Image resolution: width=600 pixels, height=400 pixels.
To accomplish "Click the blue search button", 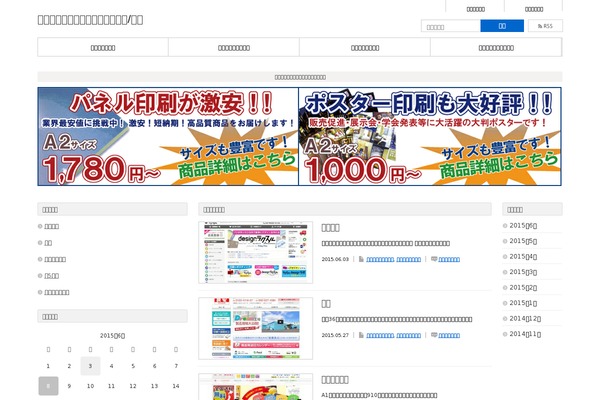I will [502, 26].
